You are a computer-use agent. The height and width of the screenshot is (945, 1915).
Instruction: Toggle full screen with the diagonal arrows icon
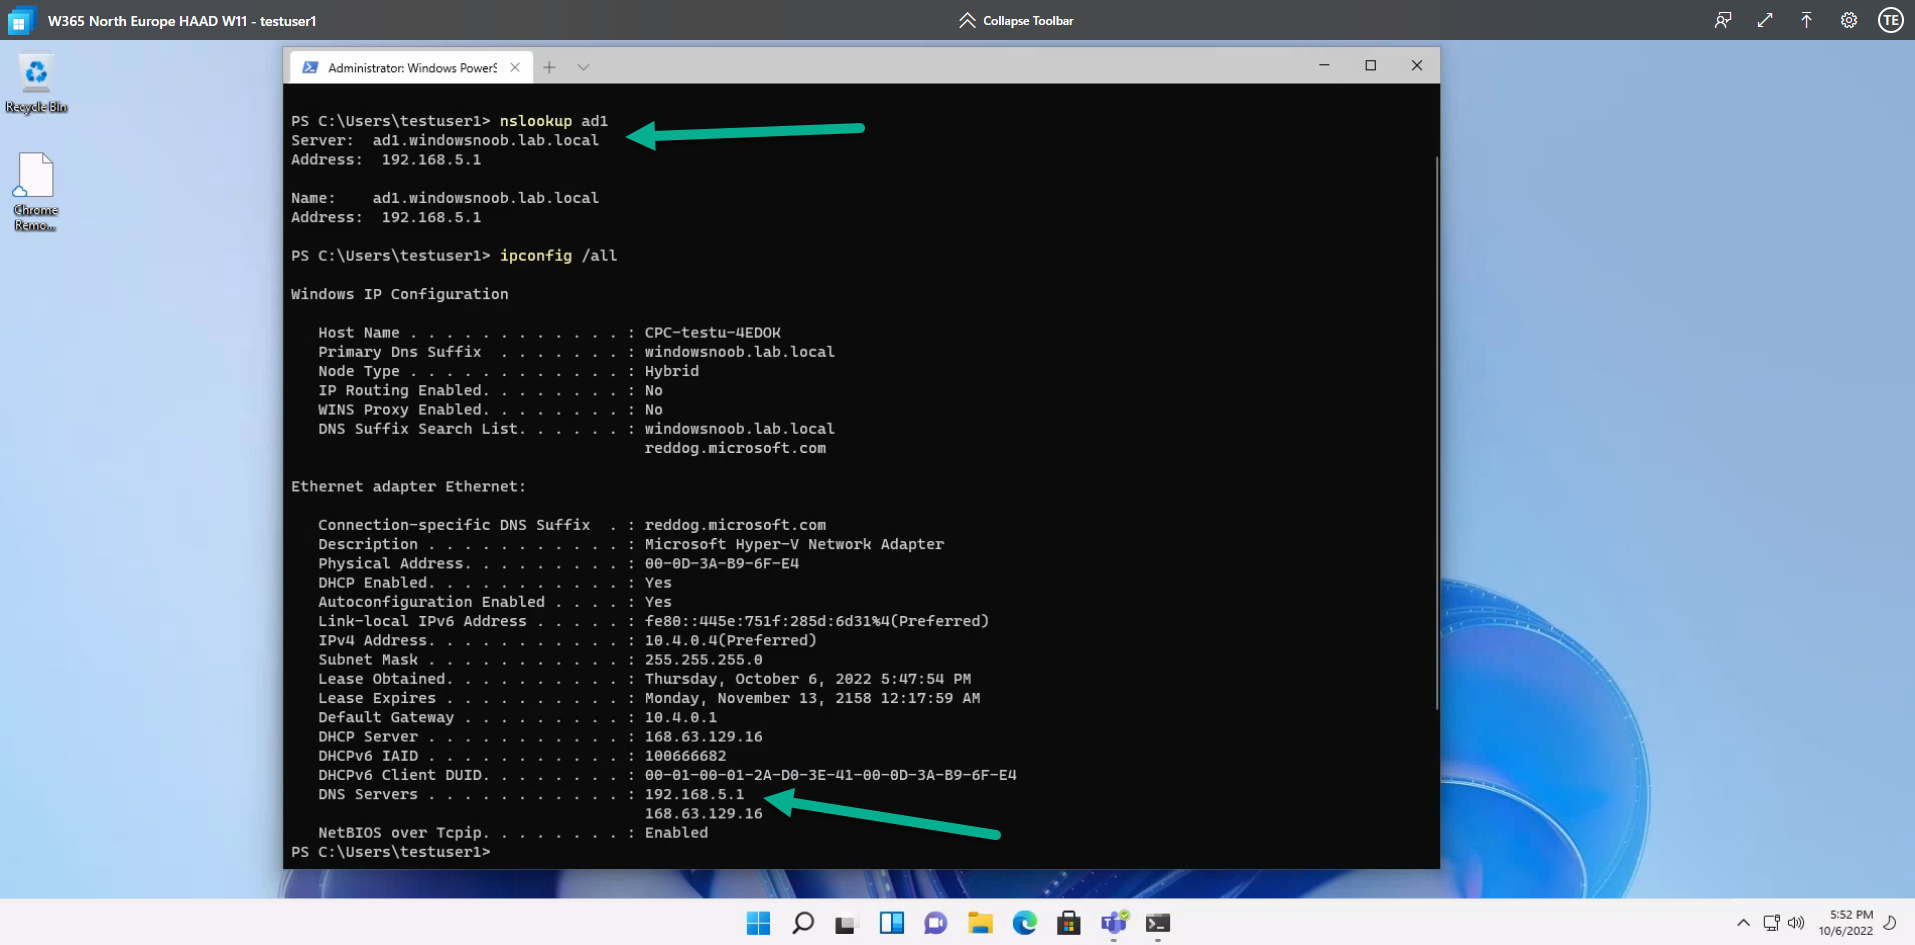coord(1765,20)
